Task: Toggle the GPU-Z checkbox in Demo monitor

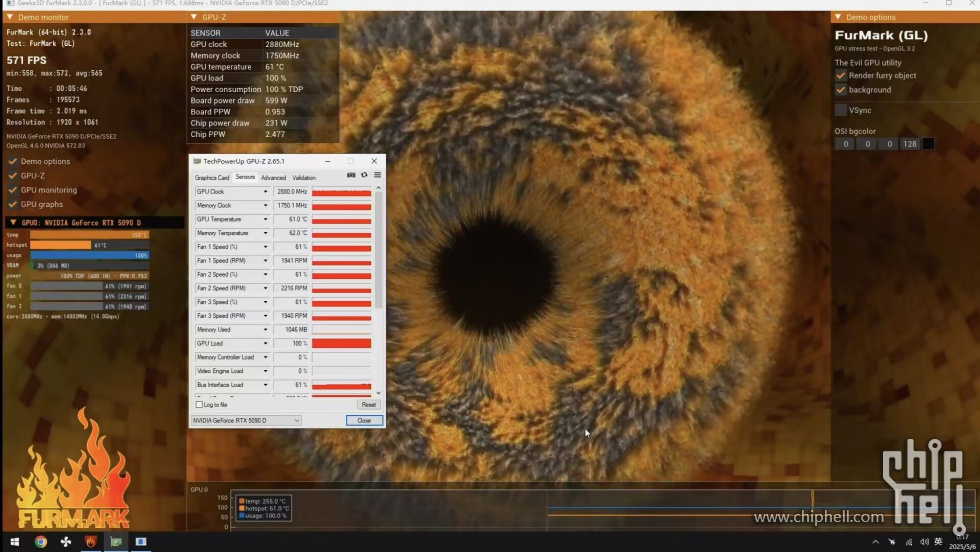Action: (x=12, y=176)
